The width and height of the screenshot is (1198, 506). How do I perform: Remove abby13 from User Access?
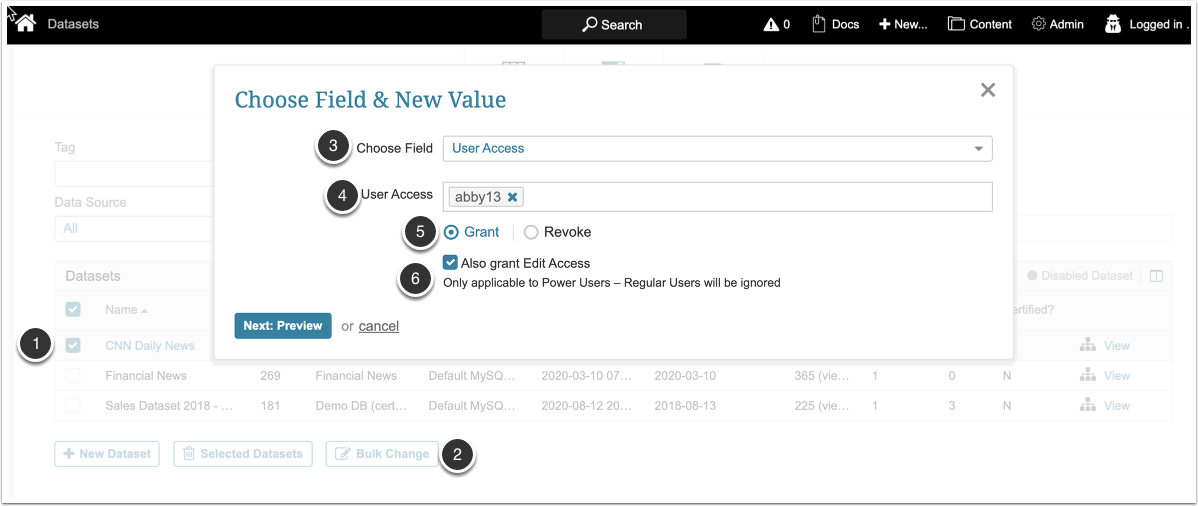(513, 197)
